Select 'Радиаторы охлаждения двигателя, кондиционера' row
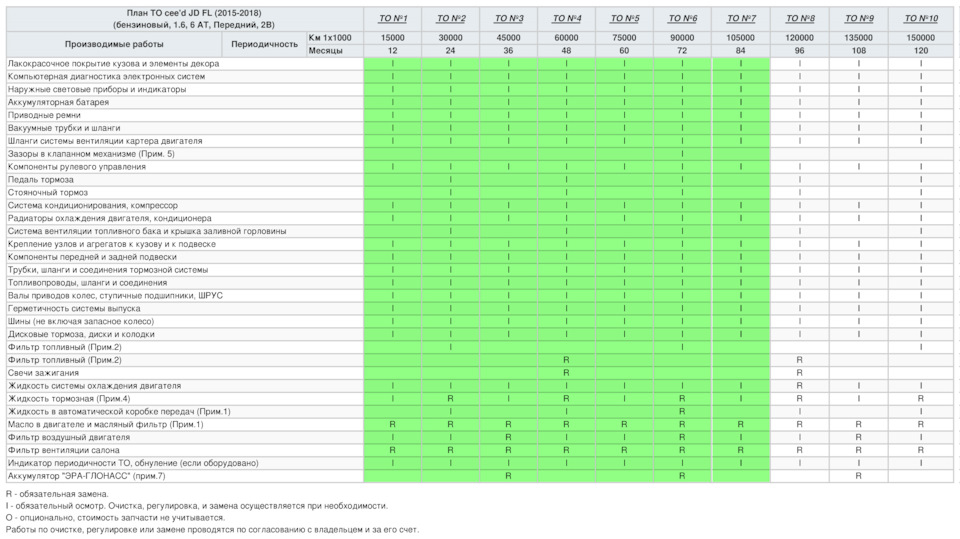The width and height of the screenshot is (960, 539). click(x=110, y=218)
